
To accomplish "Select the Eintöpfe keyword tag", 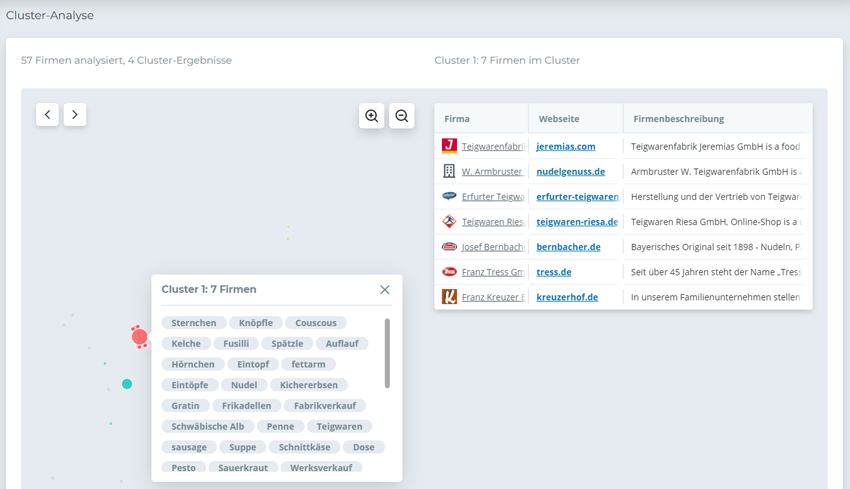I will [x=190, y=384].
